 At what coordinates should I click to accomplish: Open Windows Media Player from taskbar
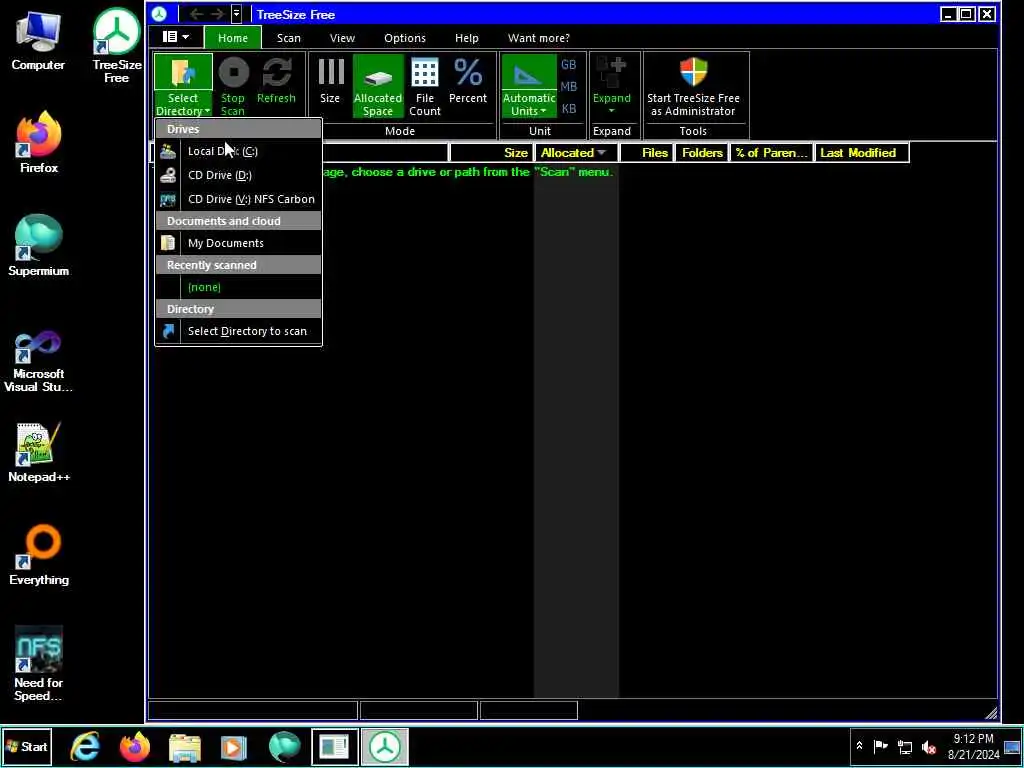click(234, 747)
